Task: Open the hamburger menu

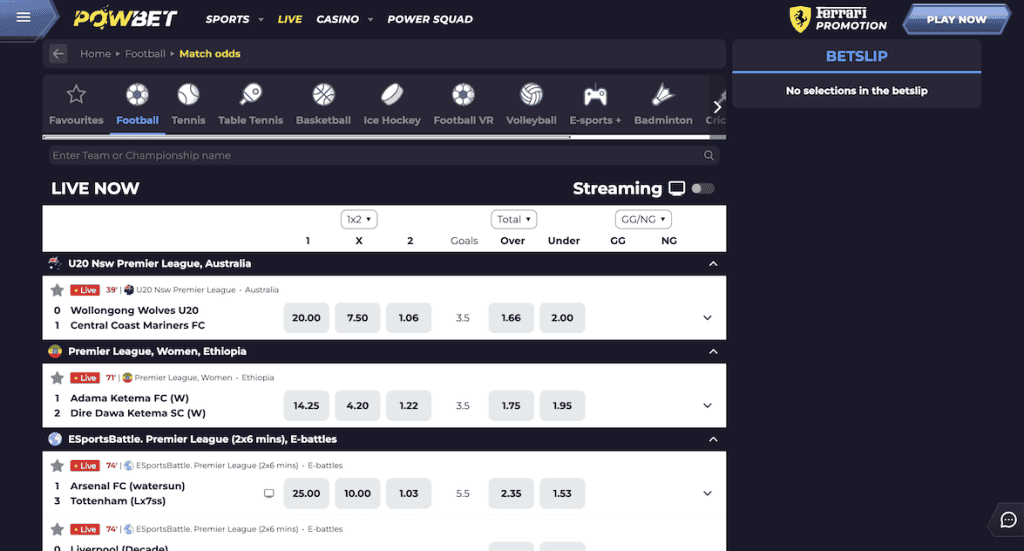Action: (x=24, y=18)
